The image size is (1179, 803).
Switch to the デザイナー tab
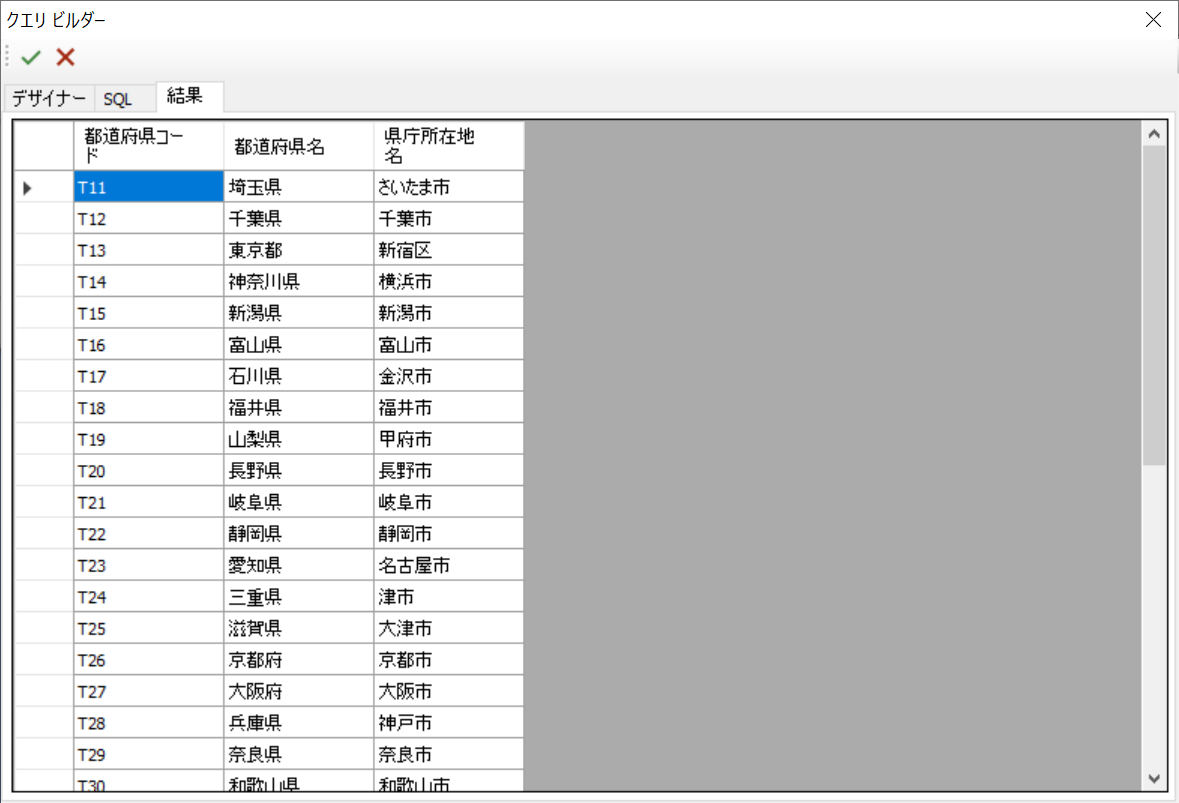pos(49,99)
